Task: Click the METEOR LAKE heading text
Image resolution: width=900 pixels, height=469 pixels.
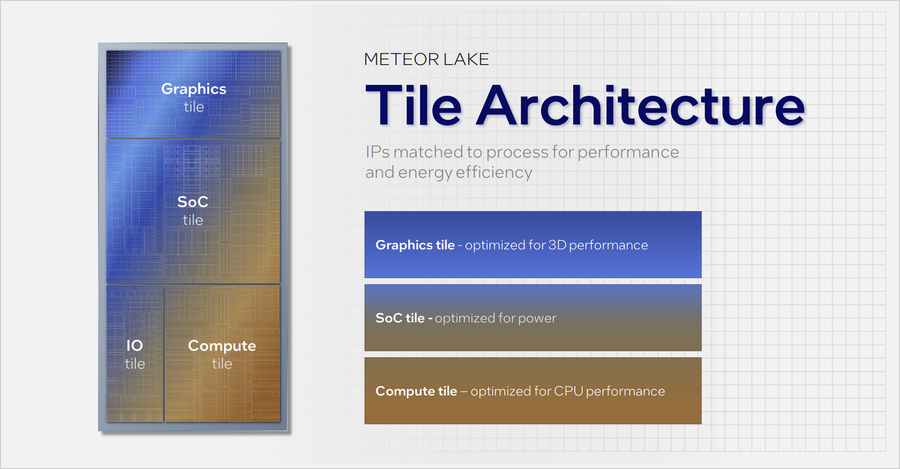Action: (x=427, y=60)
